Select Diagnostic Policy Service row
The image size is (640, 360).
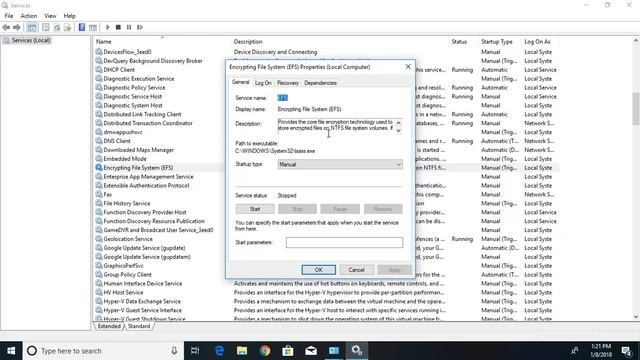pyautogui.click(x=327, y=87)
